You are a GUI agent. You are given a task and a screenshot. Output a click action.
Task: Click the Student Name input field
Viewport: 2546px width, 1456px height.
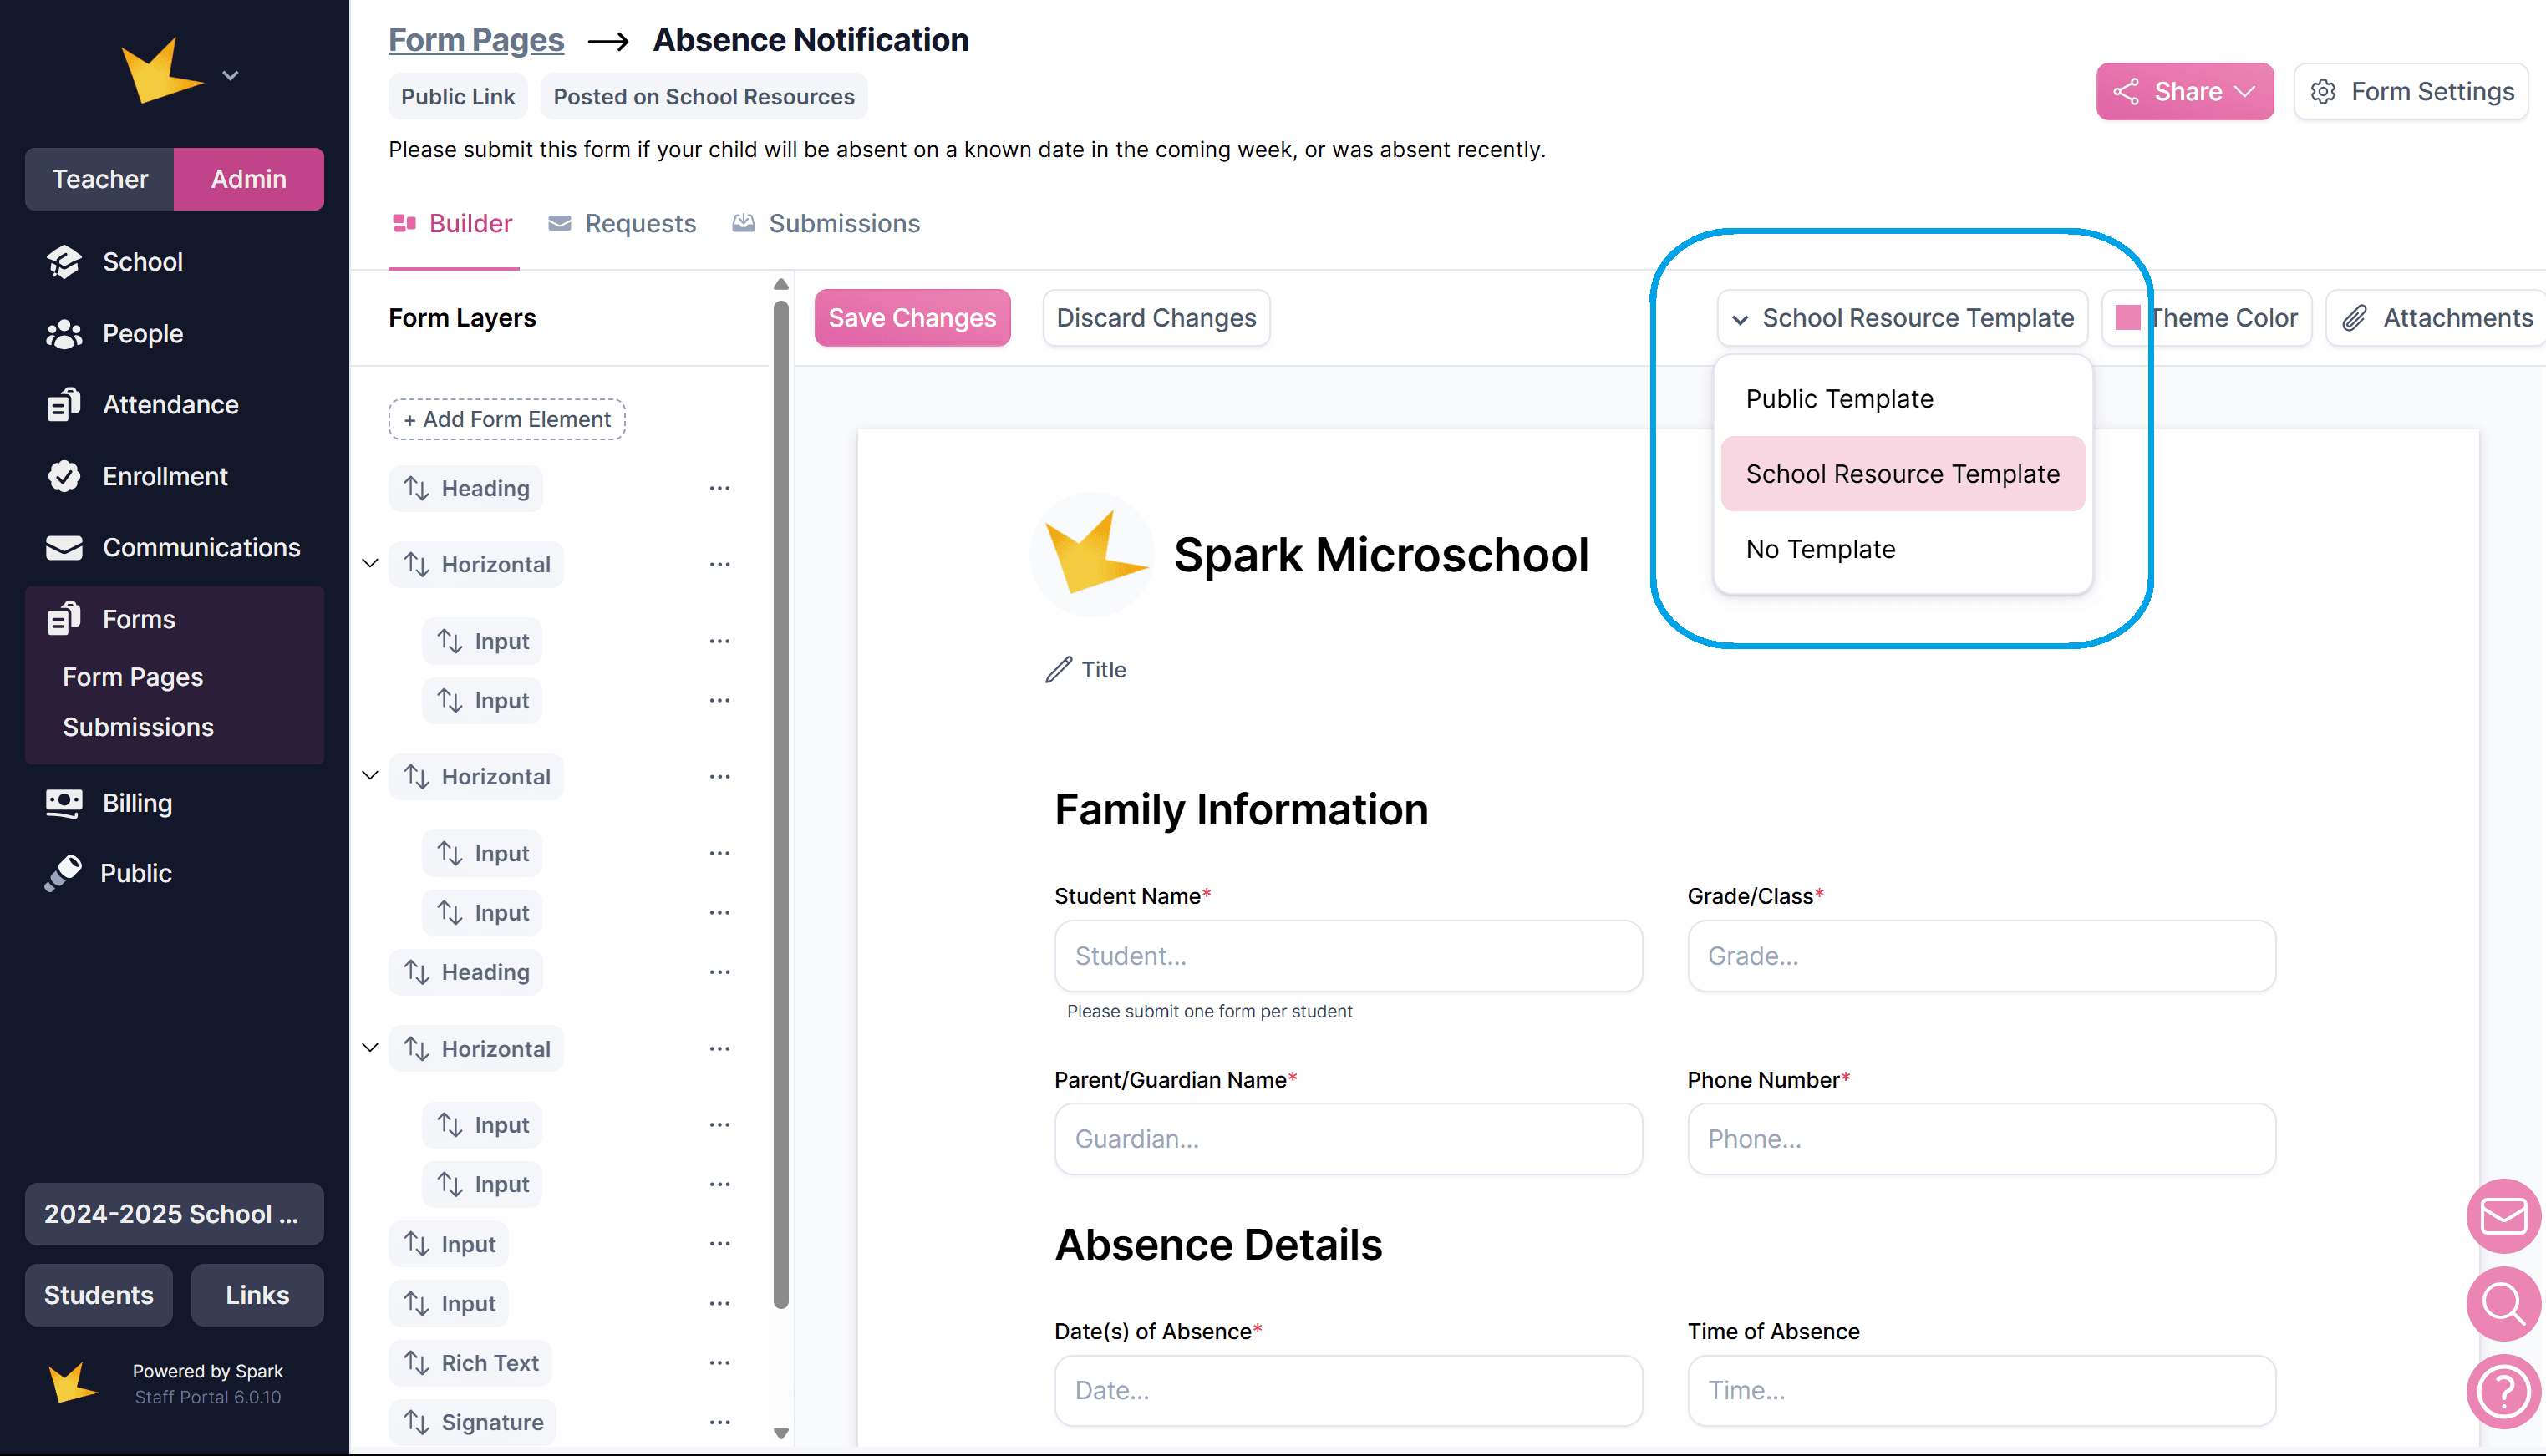point(1347,956)
